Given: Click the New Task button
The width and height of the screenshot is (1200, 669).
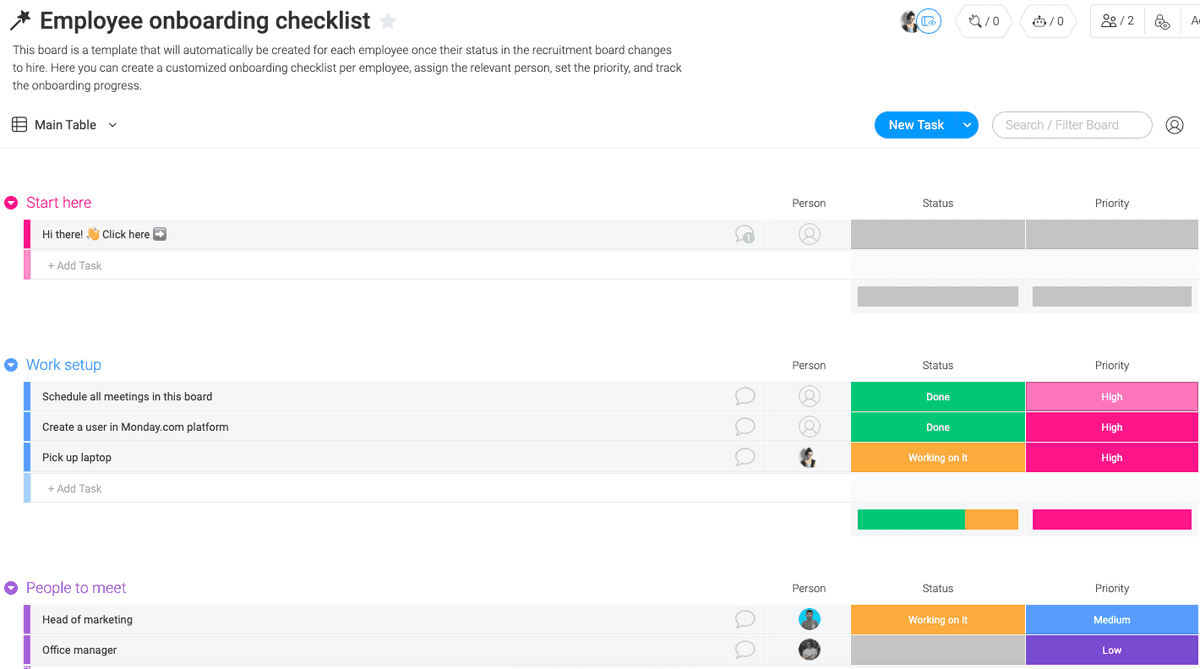Looking at the screenshot, I should (915, 124).
